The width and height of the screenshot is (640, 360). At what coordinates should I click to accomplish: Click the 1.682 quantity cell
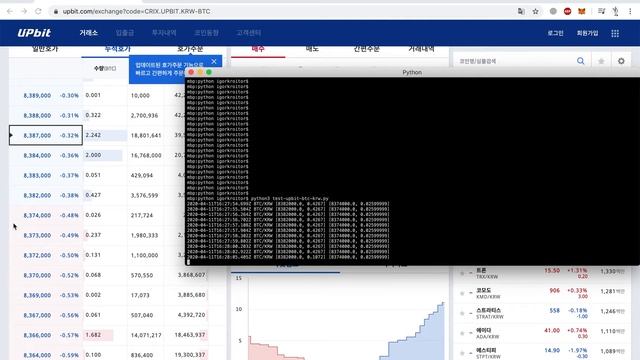pos(105,335)
